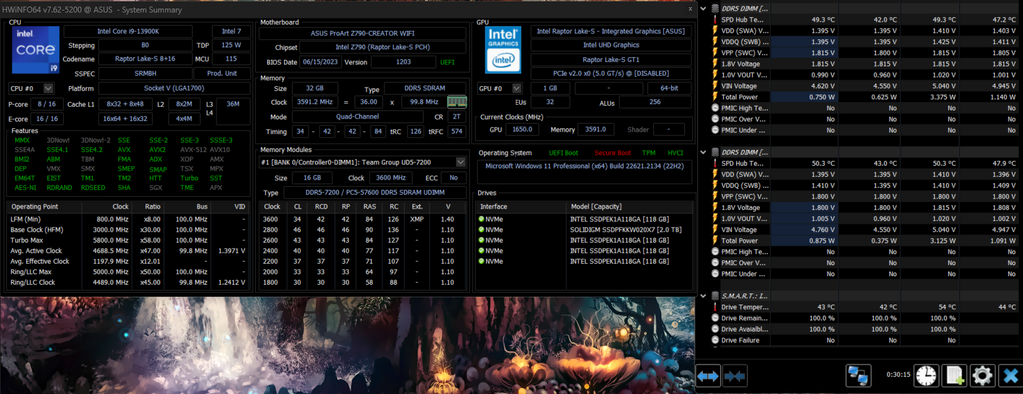Click the clock reset-timer icon in sensors toolbar
This screenshot has height=394, width=1023.
[x=926, y=376]
